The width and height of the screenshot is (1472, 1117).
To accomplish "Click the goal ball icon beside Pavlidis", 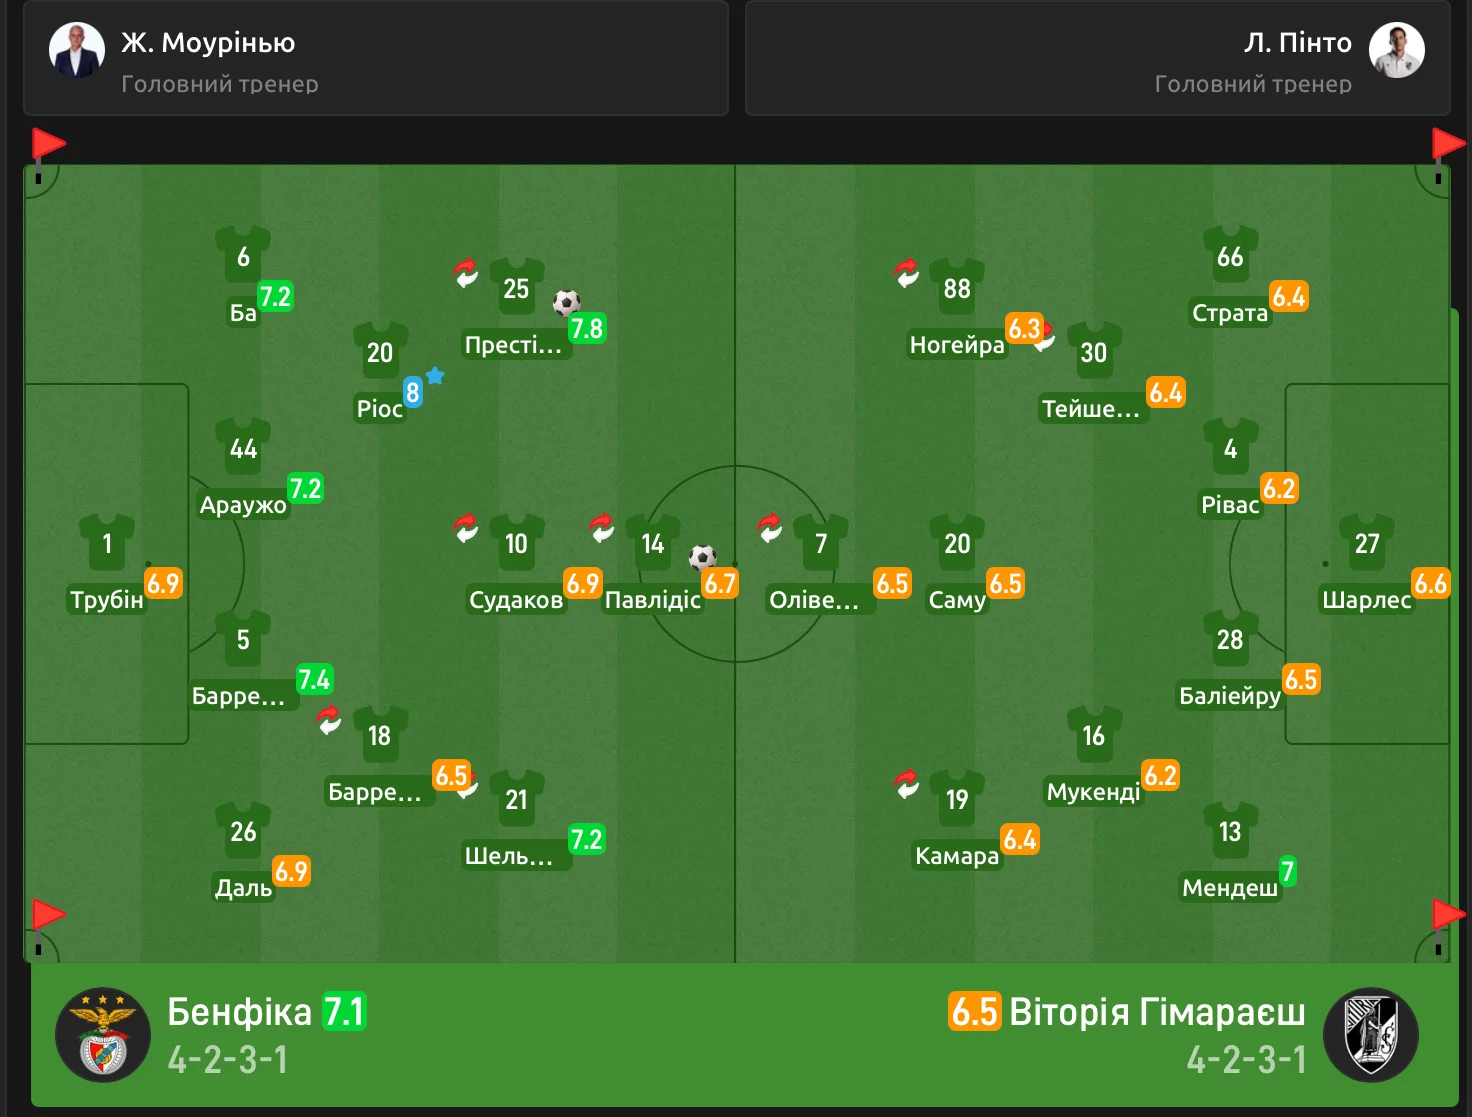I will point(703,557).
